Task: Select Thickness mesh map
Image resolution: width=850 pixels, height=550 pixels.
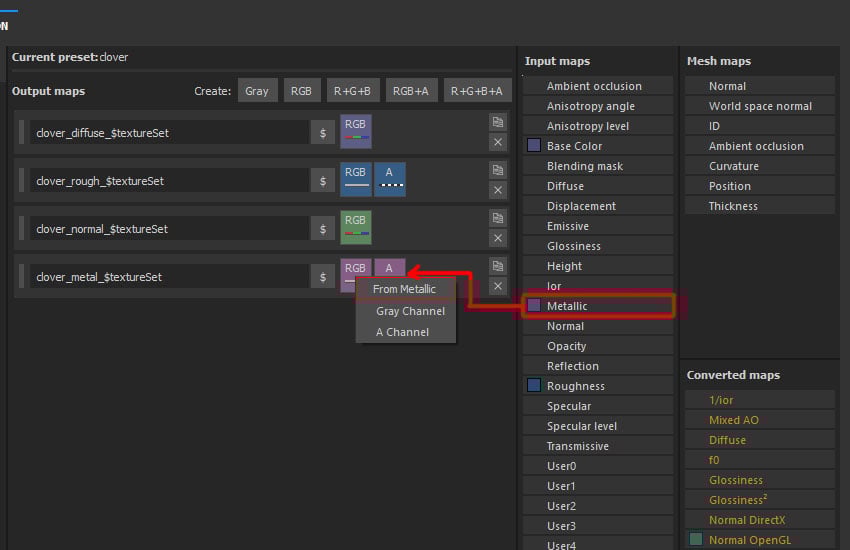Action: pos(759,206)
